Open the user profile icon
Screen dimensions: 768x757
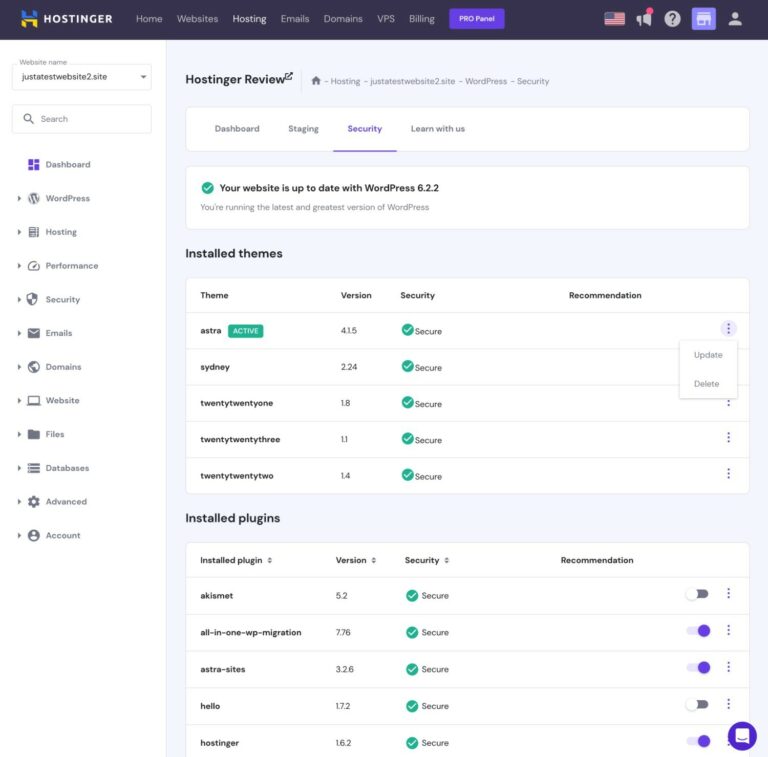735,19
